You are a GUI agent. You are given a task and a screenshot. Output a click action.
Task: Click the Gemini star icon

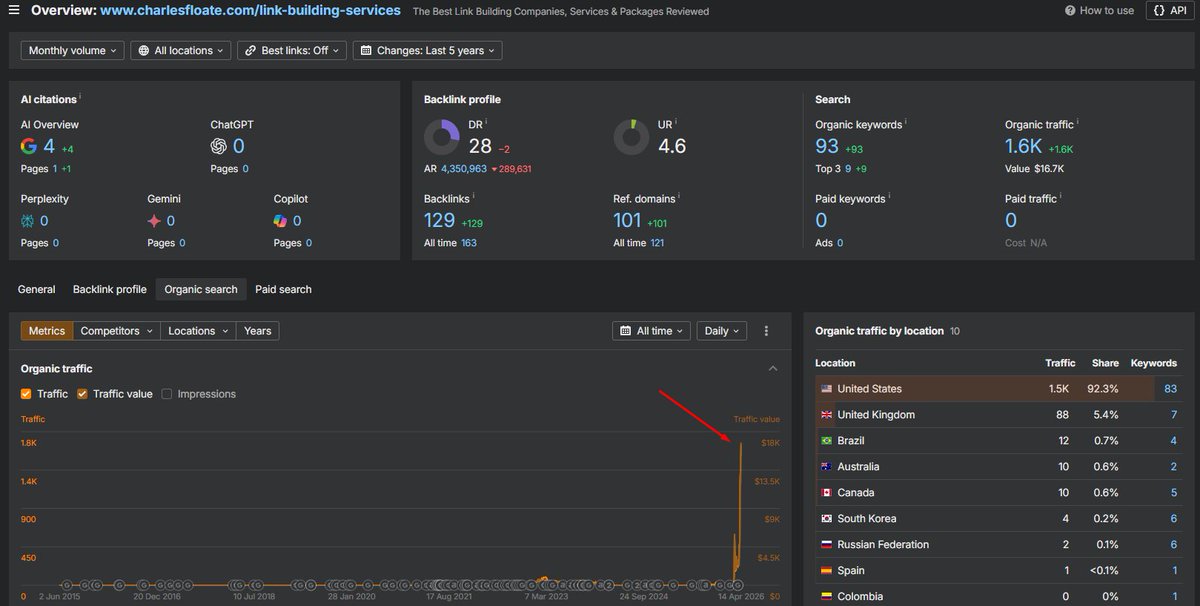click(154, 221)
